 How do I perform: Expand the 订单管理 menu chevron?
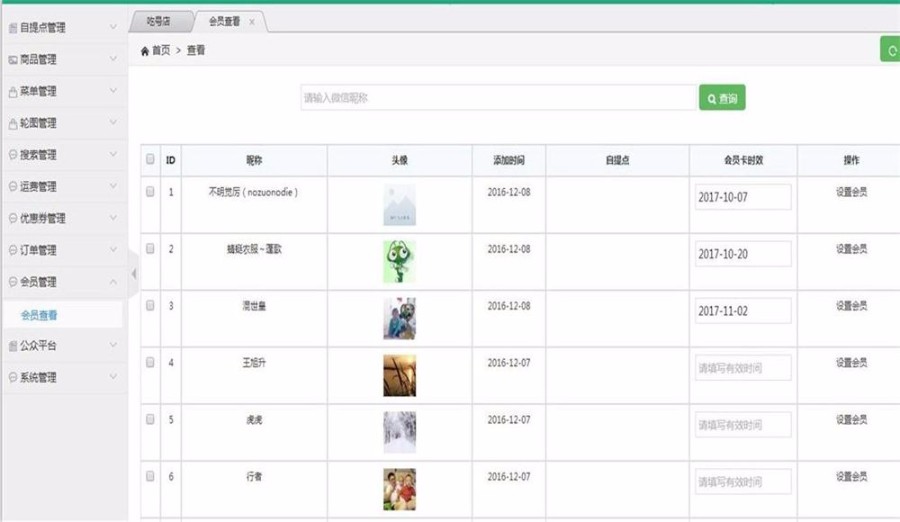113,250
